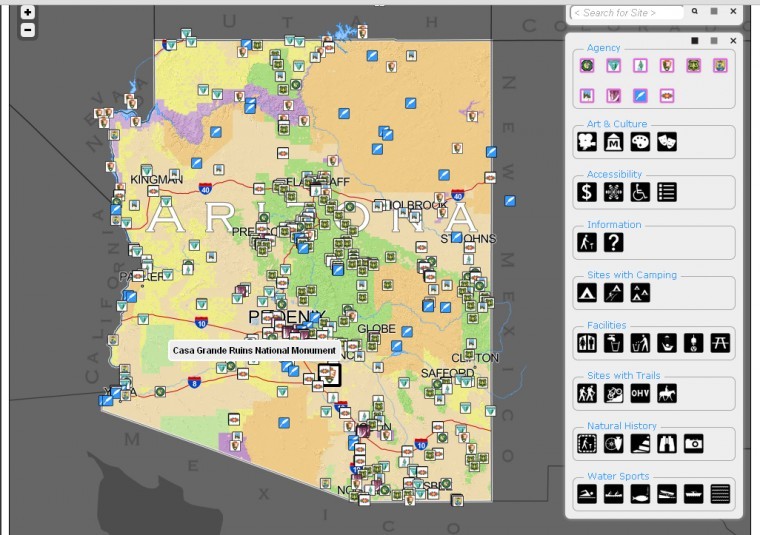This screenshot has width=760, height=535.
Task: Click fourth Facilities icon beside trash icon
Action: (x=667, y=343)
